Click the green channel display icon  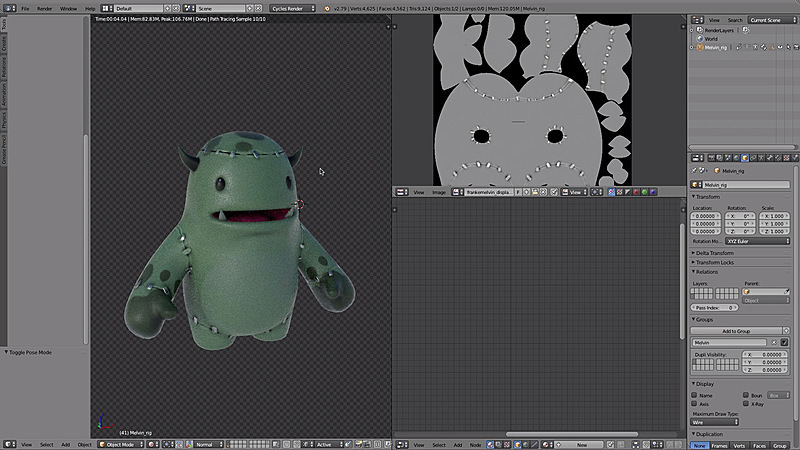[x=644, y=192]
